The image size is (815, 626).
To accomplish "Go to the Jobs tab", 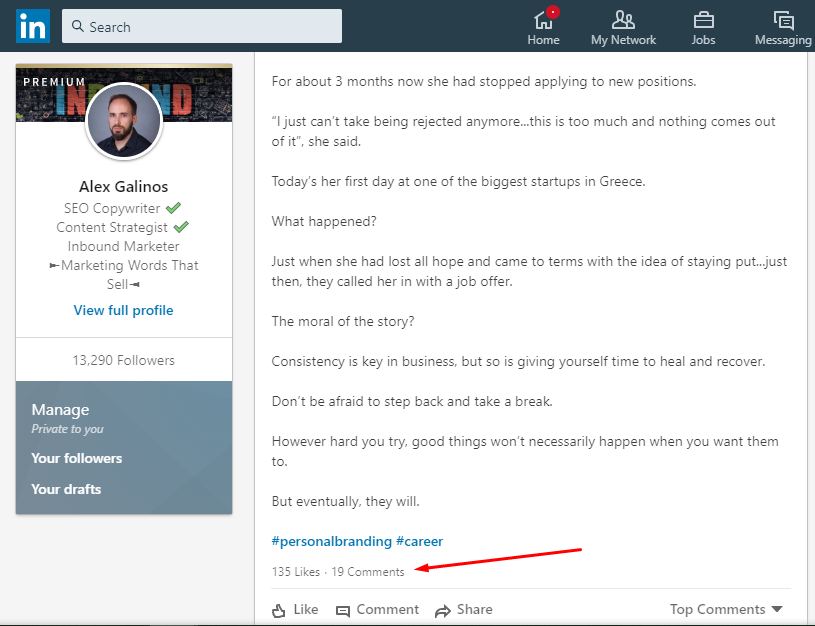I will pyautogui.click(x=703, y=27).
